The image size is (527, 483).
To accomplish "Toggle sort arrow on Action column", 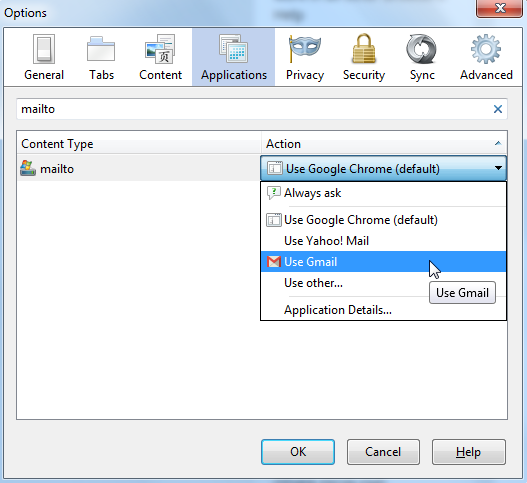I will pos(498,144).
